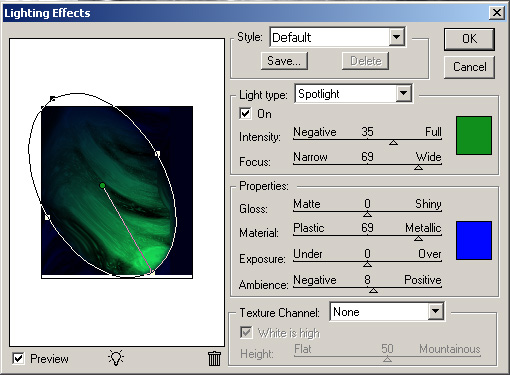Image resolution: width=510 pixels, height=375 pixels.
Task: Click the Save... style button
Action: click(x=284, y=61)
